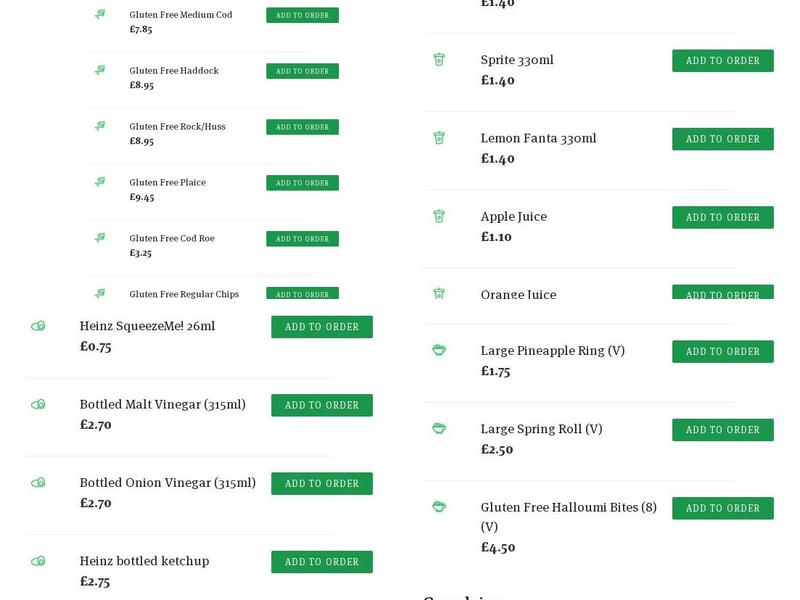
Task: Click the drink cup icon beside Sprite 330ml
Action: point(438,60)
